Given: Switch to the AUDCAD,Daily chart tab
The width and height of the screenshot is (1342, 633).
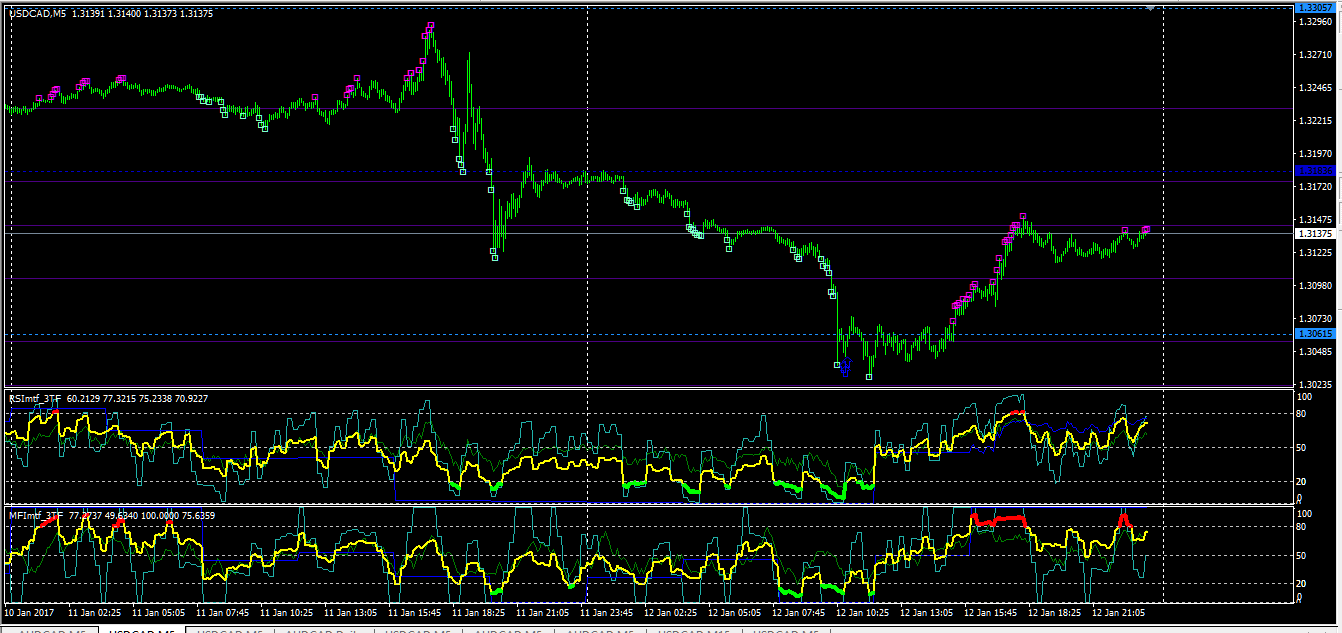Looking at the screenshot, I should pos(325,630).
